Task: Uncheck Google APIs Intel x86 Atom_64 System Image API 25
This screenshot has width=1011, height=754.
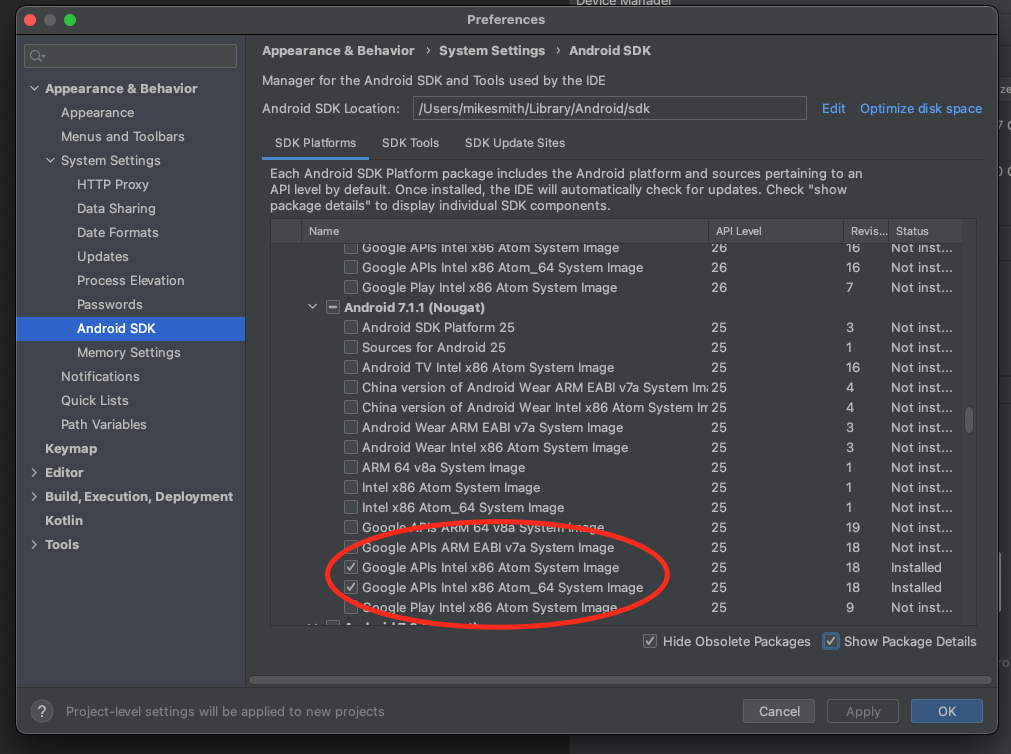Action: pos(351,588)
